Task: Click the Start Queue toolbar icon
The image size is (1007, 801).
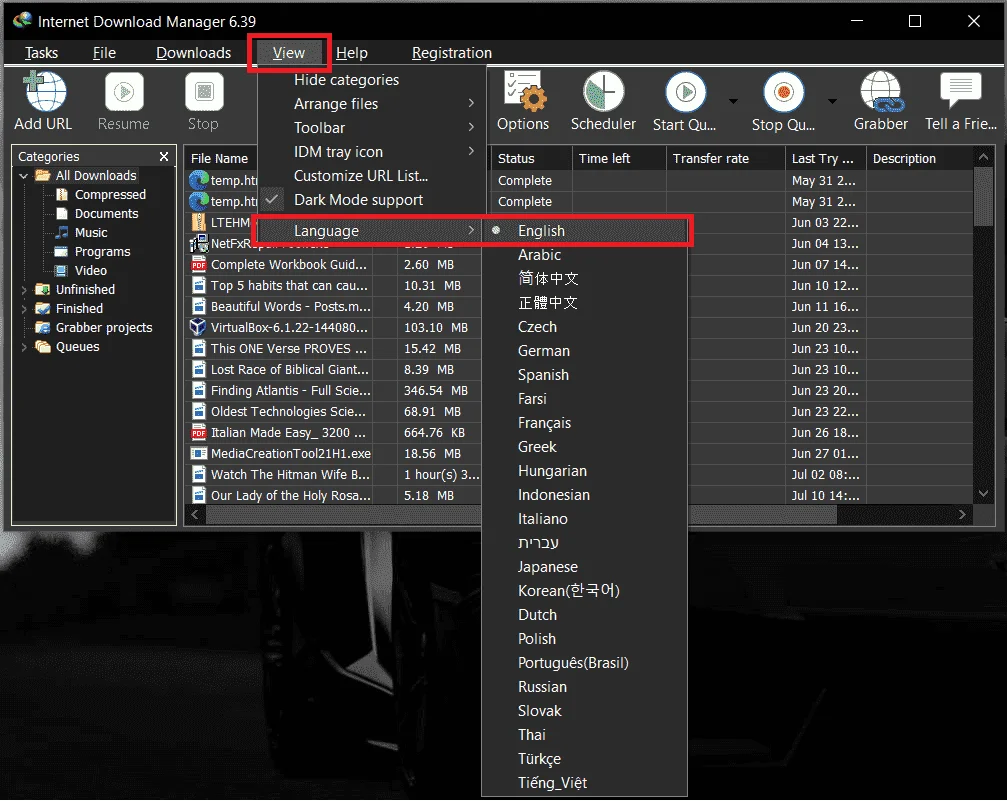Action: click(x=685, y=92)
